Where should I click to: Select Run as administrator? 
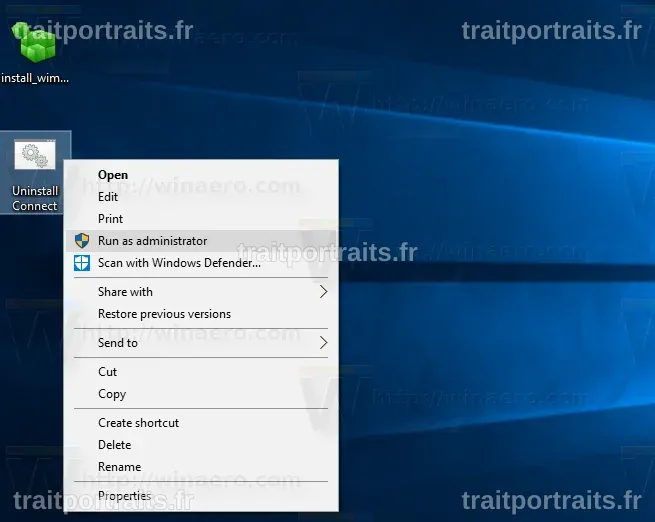pos(202,241)
